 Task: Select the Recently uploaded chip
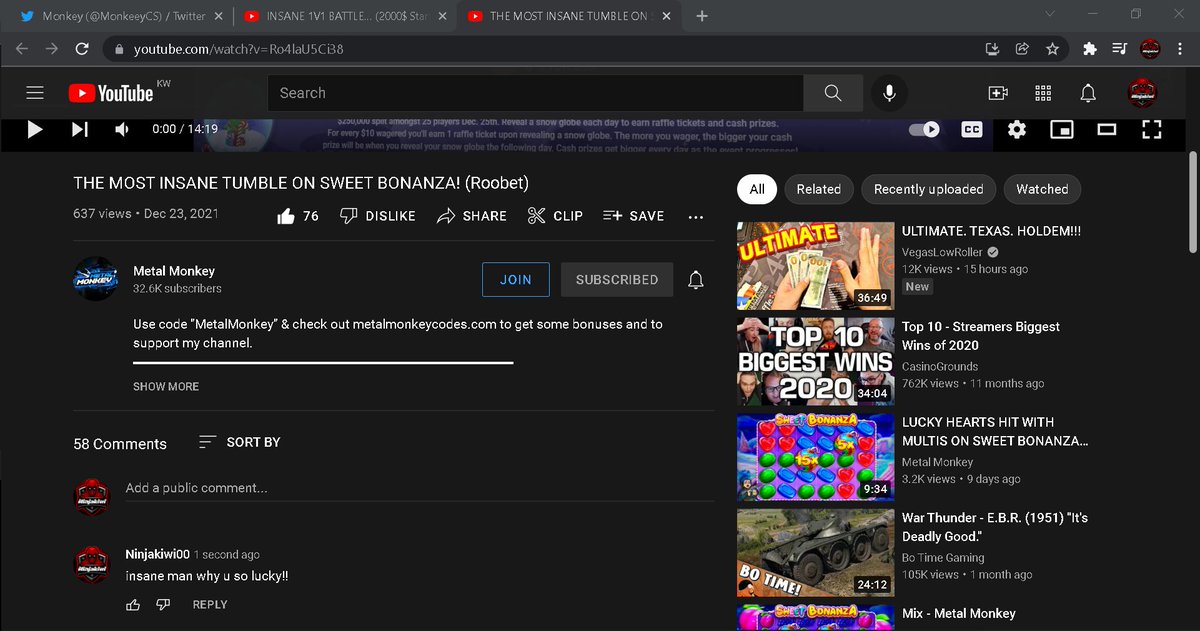tap(929, 189)
